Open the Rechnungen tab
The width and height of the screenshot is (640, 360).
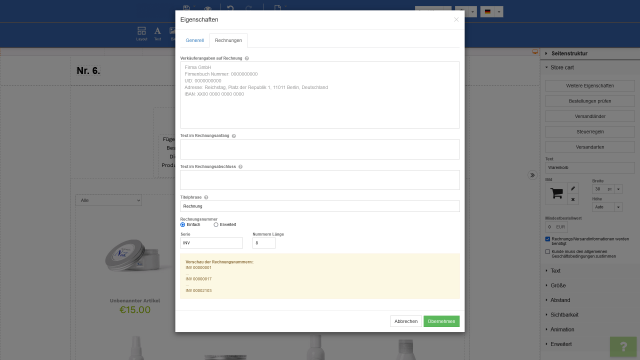click(228, 40)
